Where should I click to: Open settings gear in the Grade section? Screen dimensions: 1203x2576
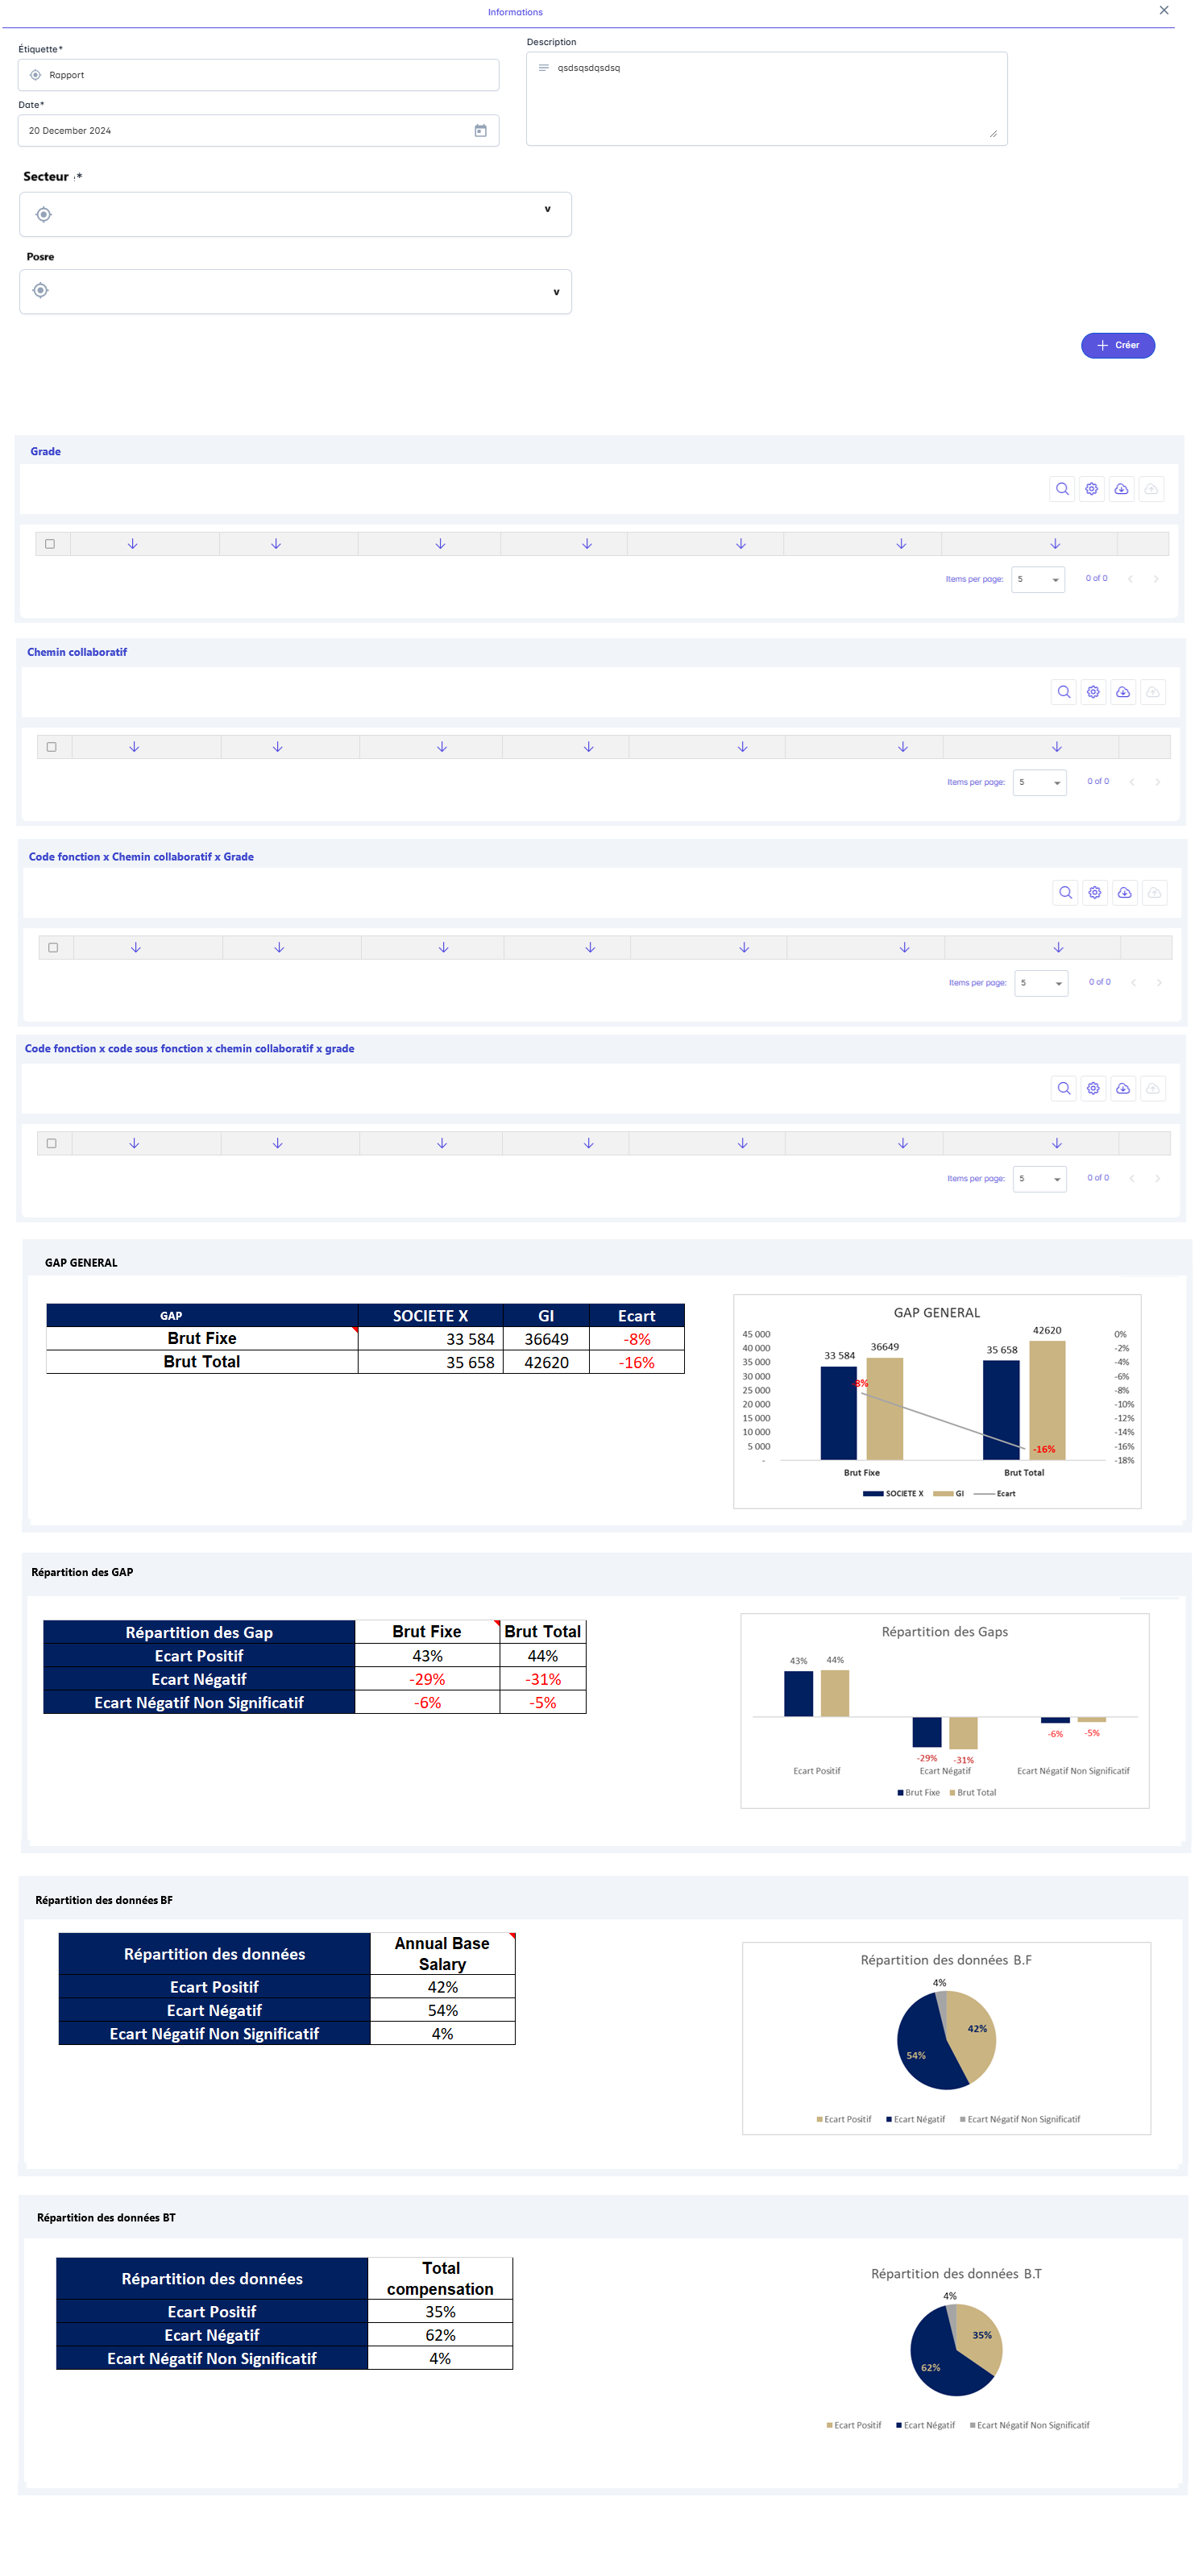click(x=1091, y=489)
